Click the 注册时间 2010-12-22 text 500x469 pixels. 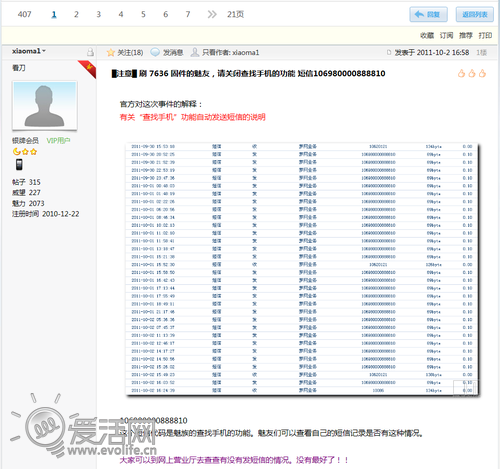[46, 214]
